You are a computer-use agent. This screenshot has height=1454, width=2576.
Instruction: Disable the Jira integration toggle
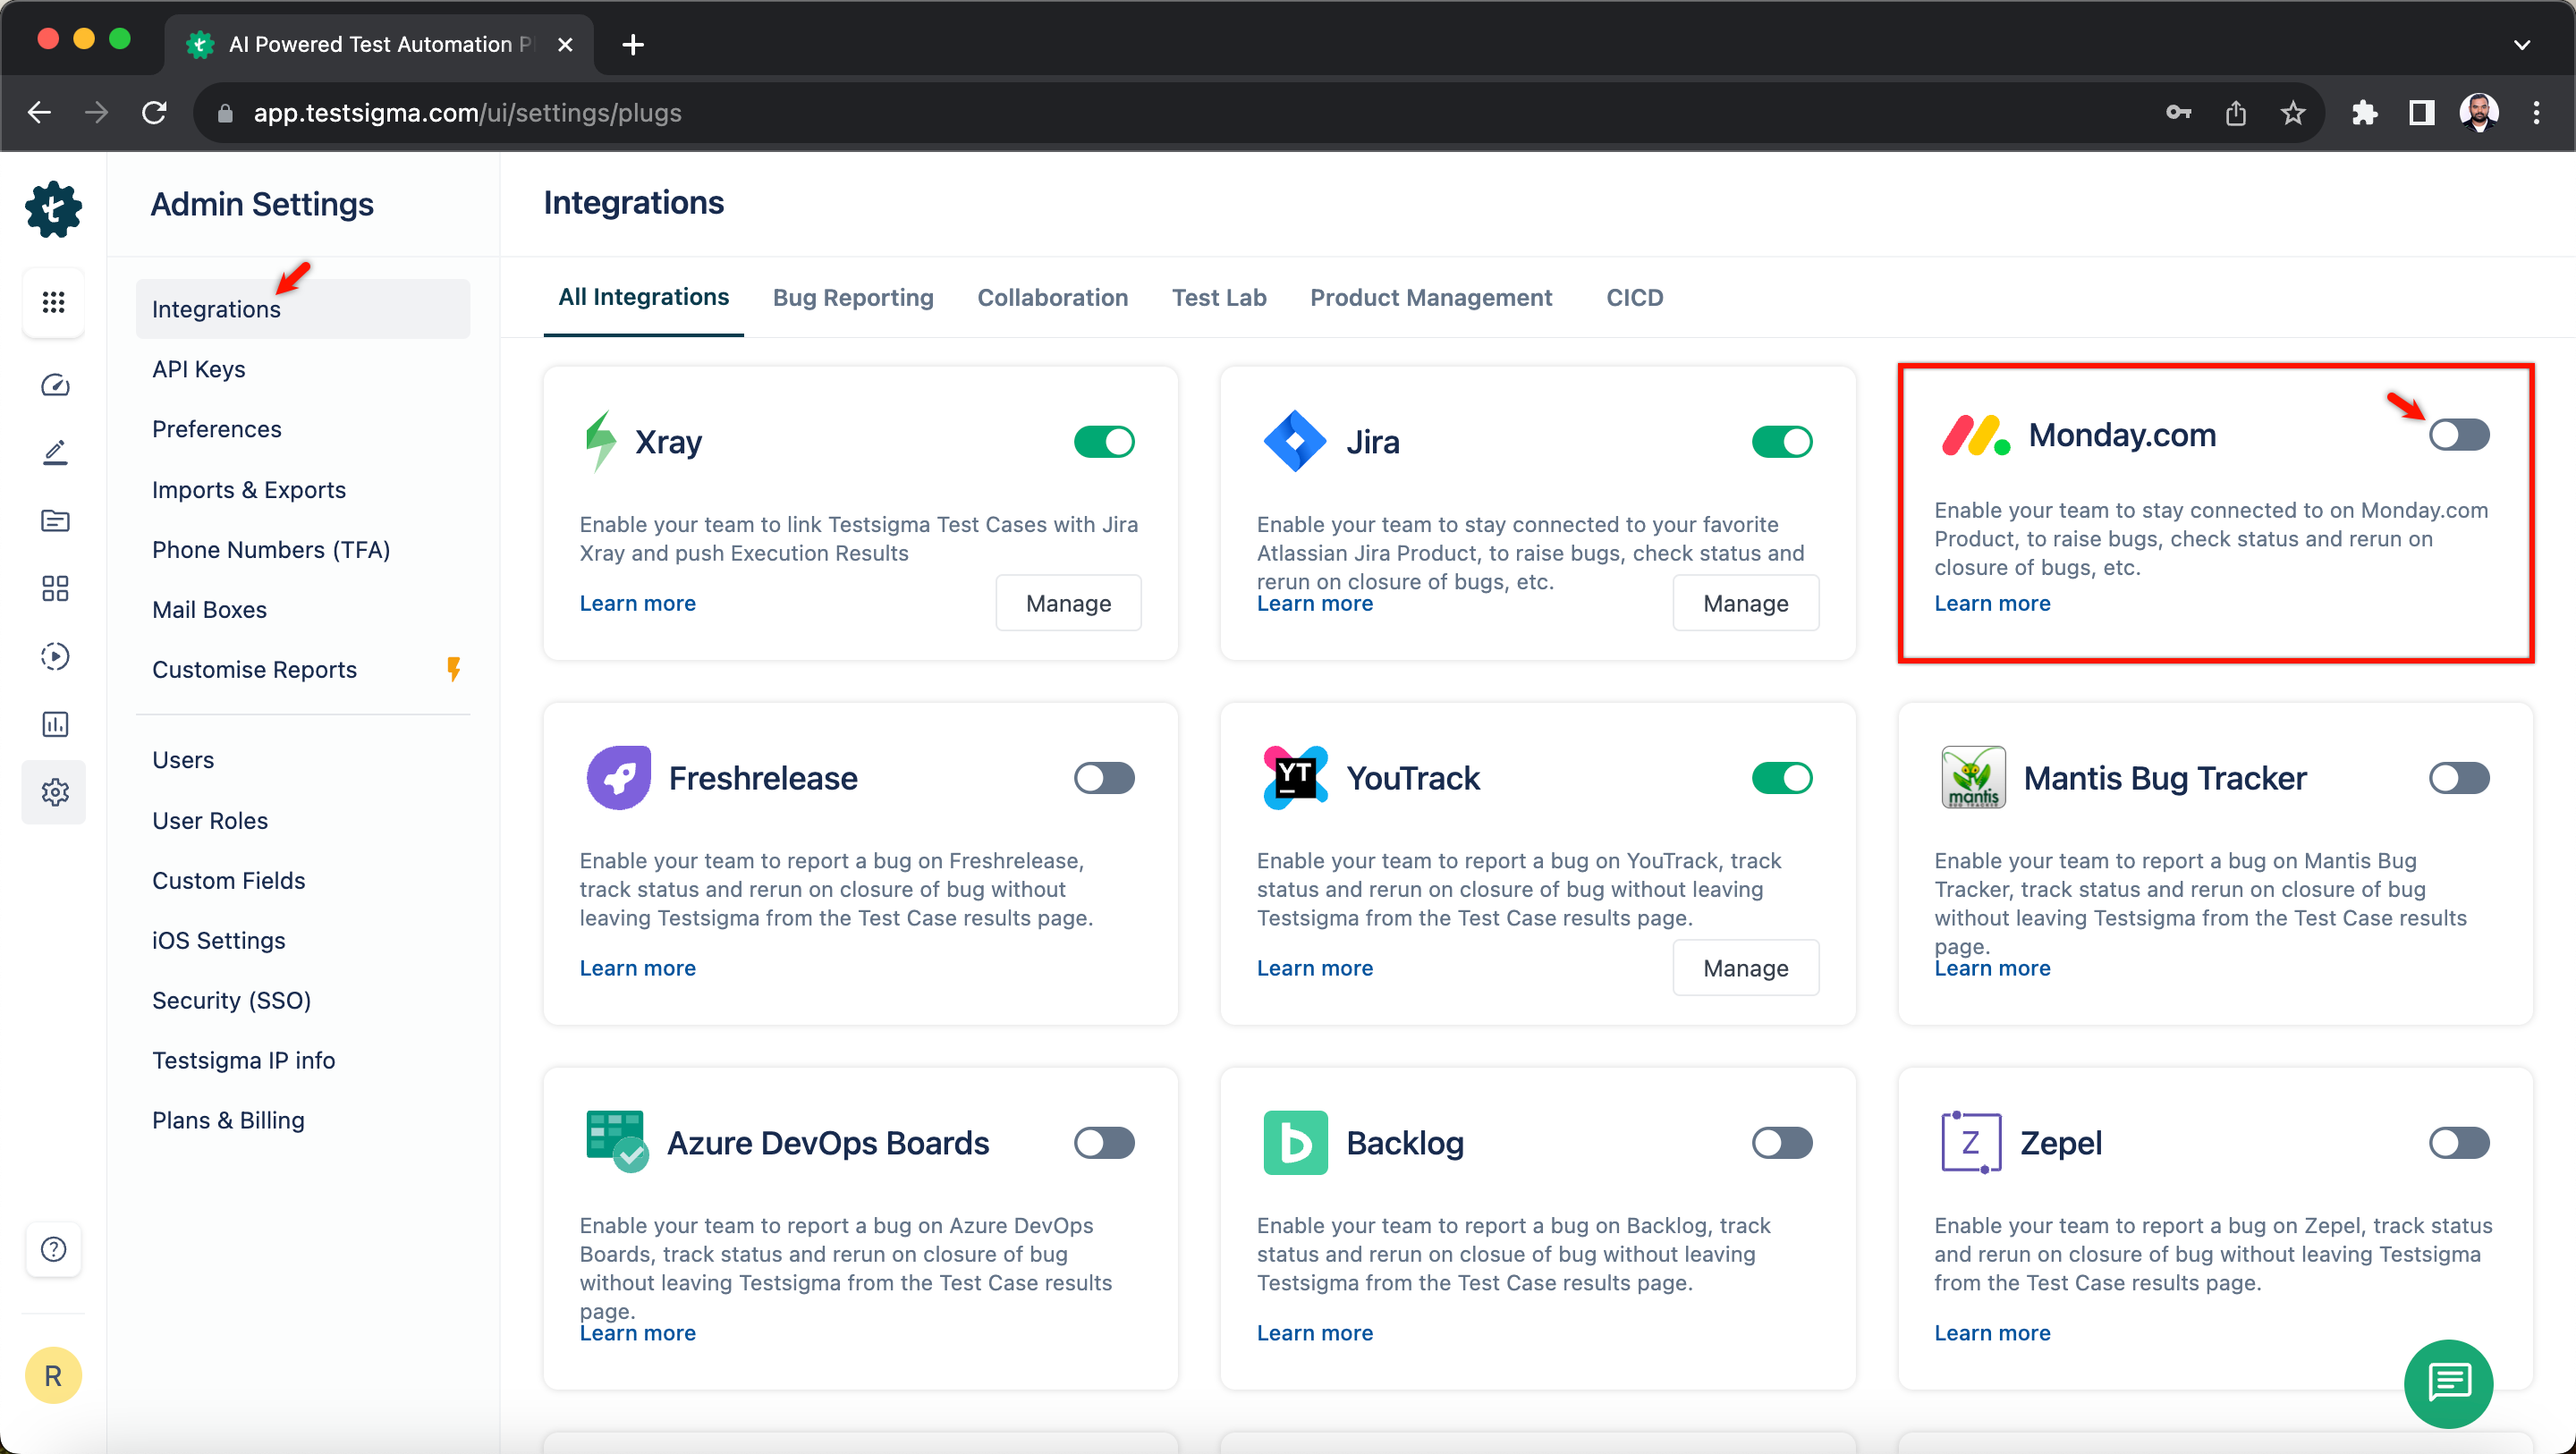coord(1781,441)
